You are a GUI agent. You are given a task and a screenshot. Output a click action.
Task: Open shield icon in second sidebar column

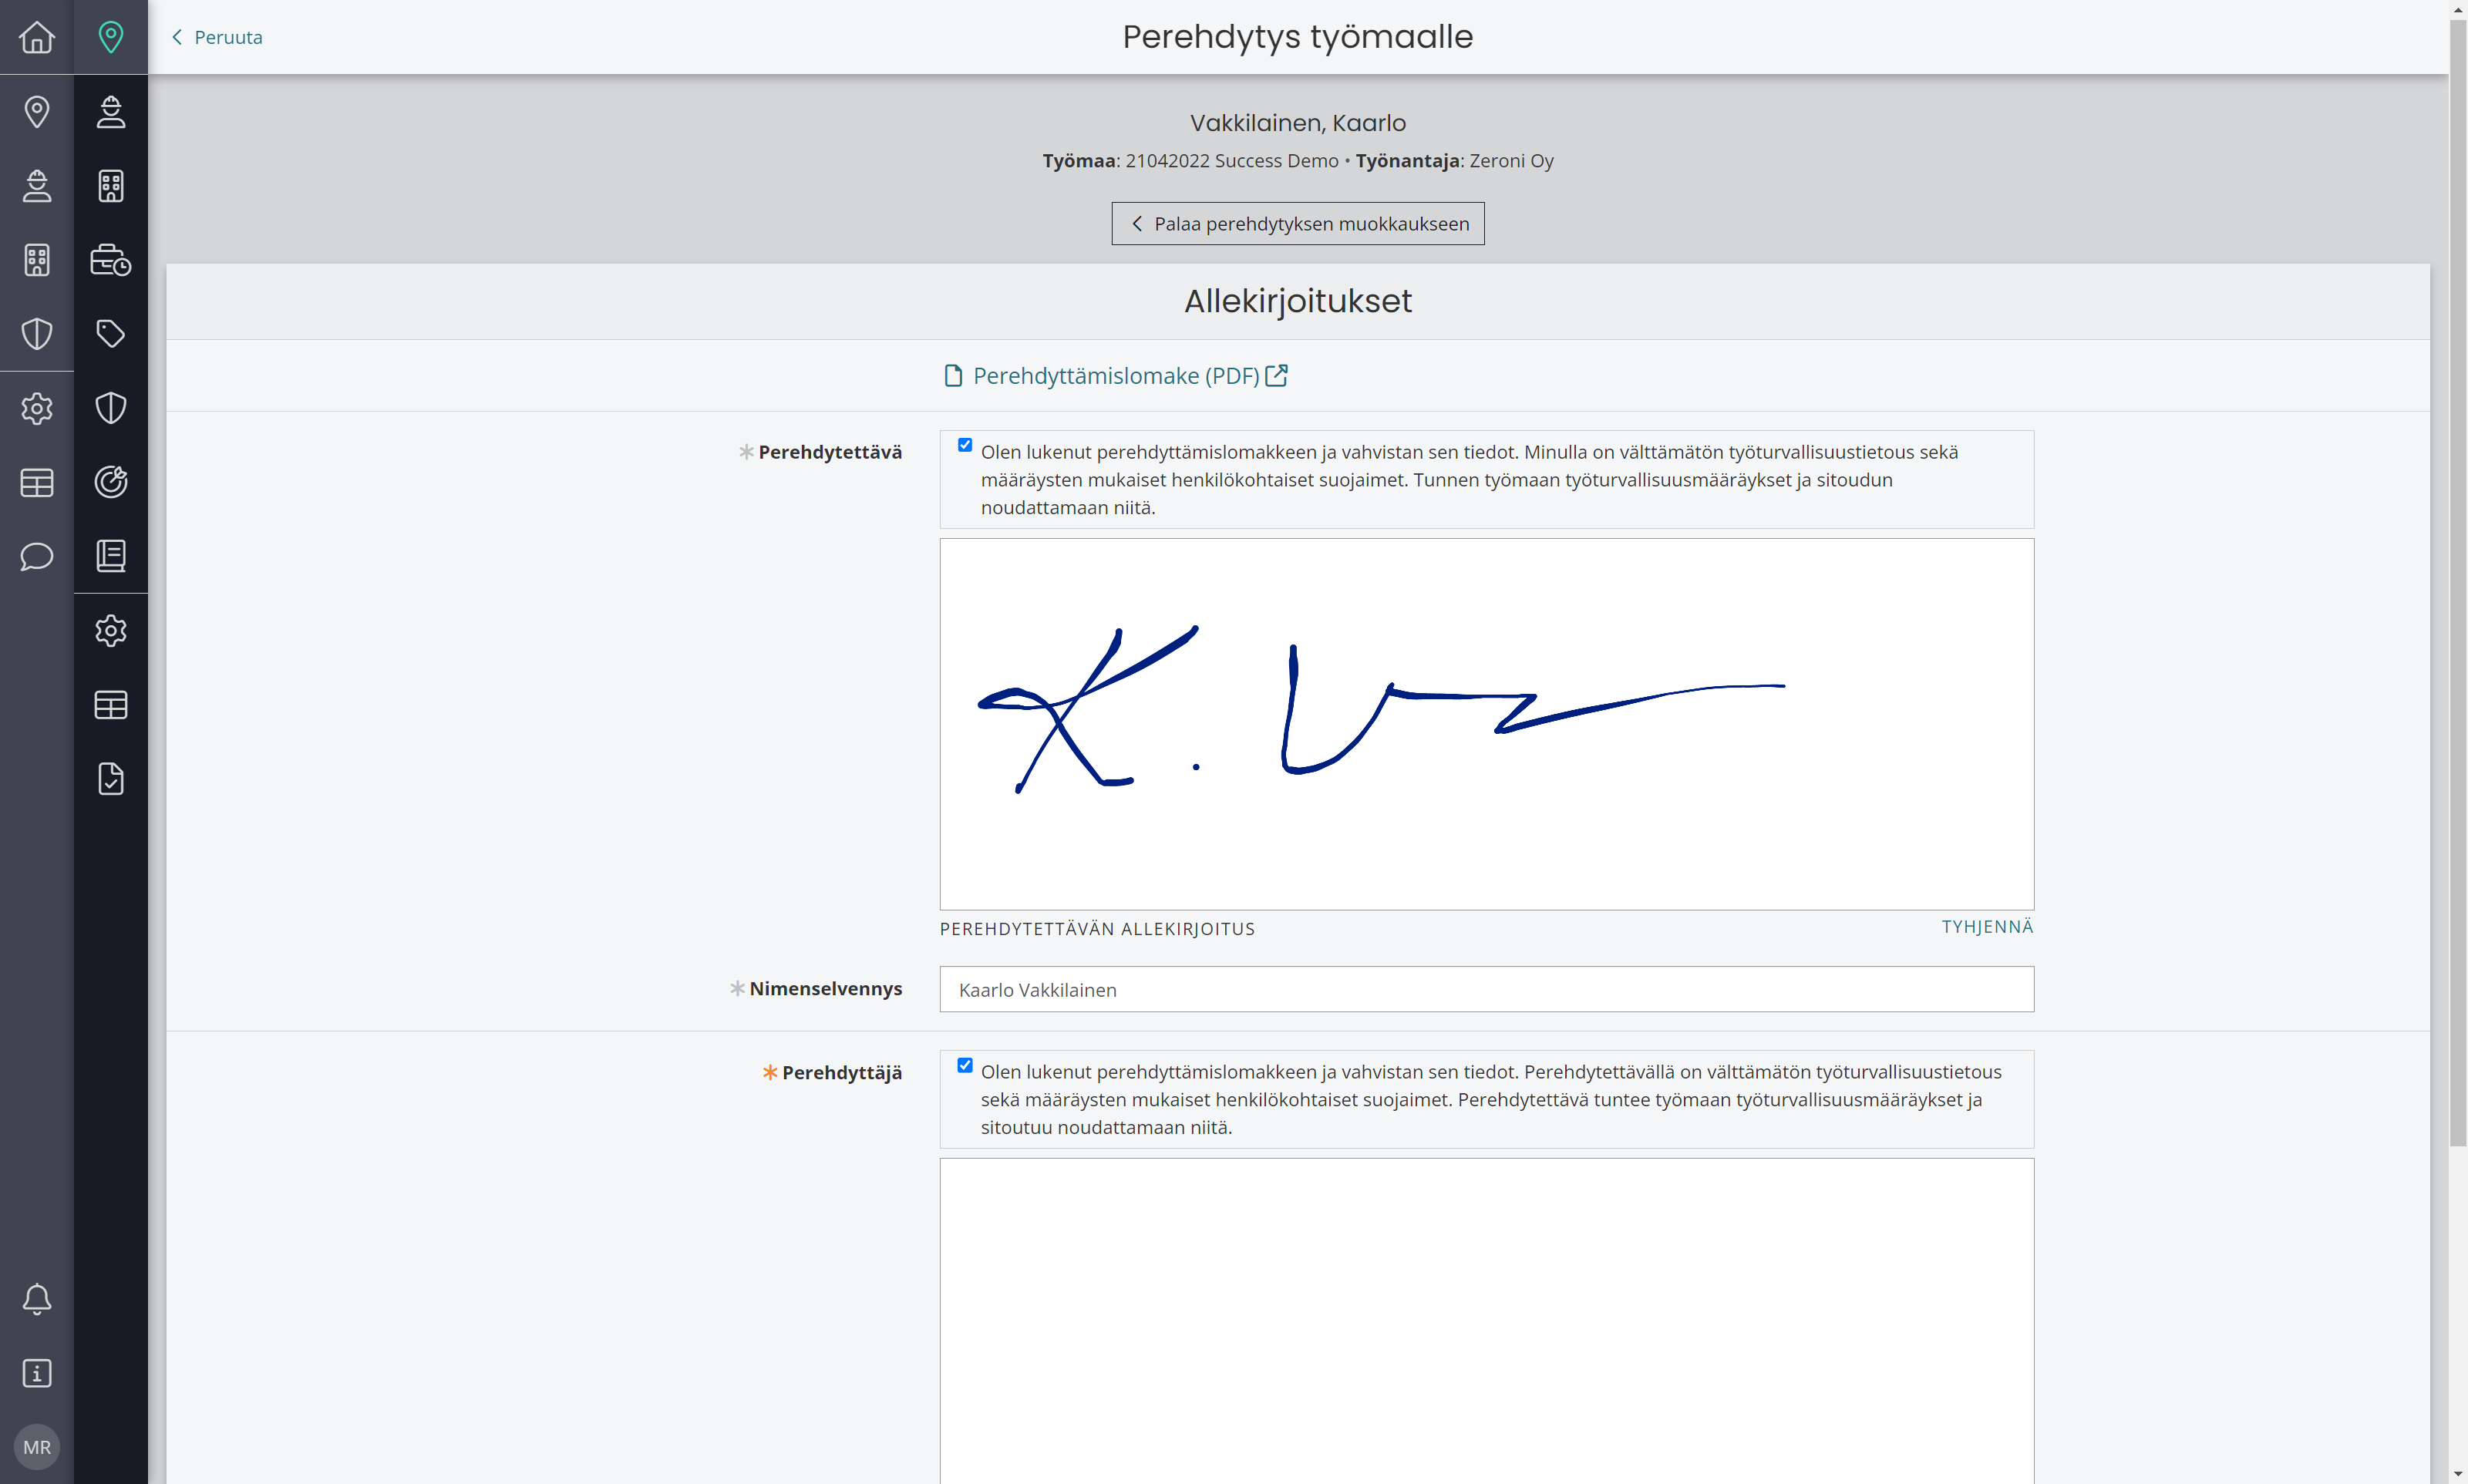click(111, 407)
